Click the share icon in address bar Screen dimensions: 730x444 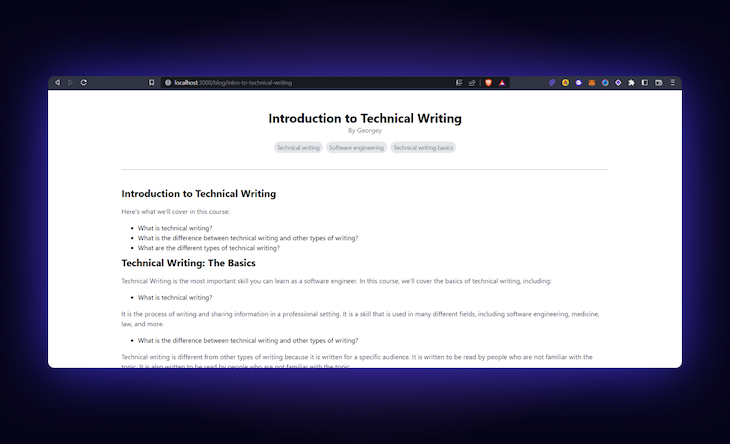coord(472,82)
